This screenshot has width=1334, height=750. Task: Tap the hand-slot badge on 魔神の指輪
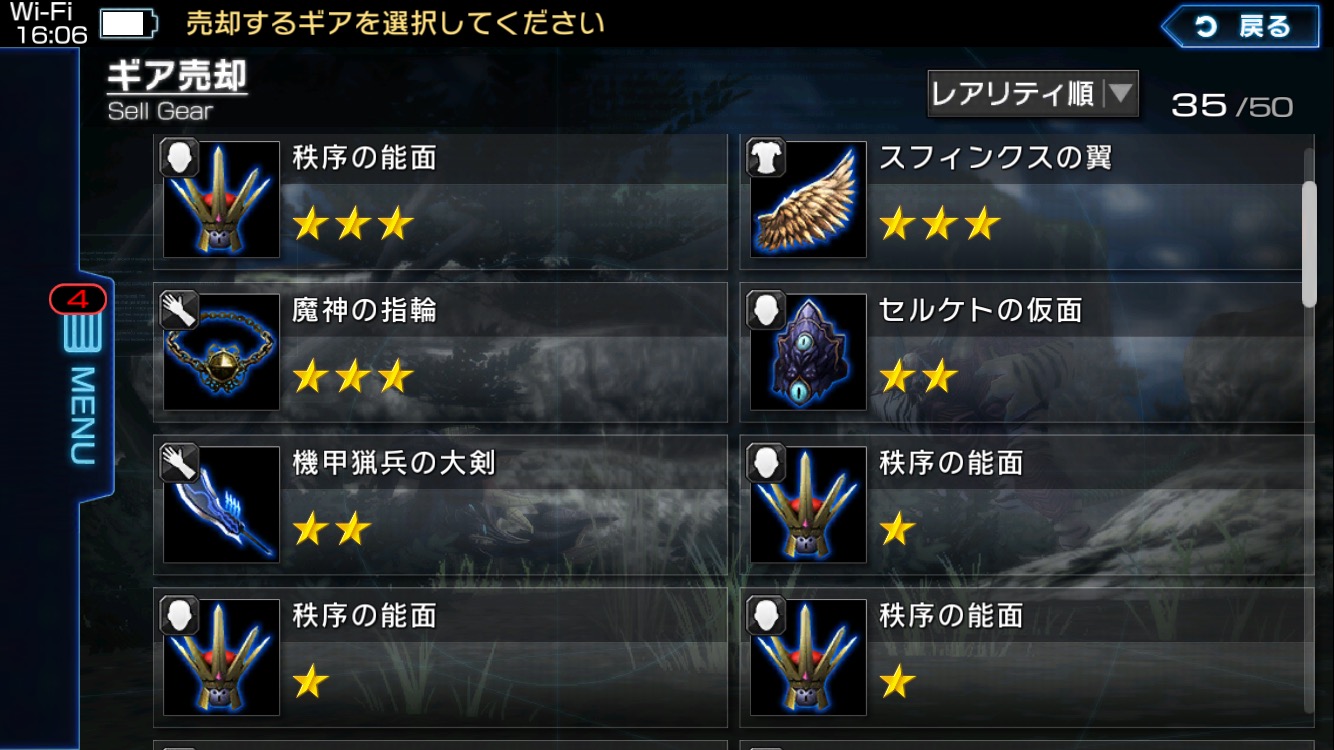pyautogui.click(x=179, y=310)
